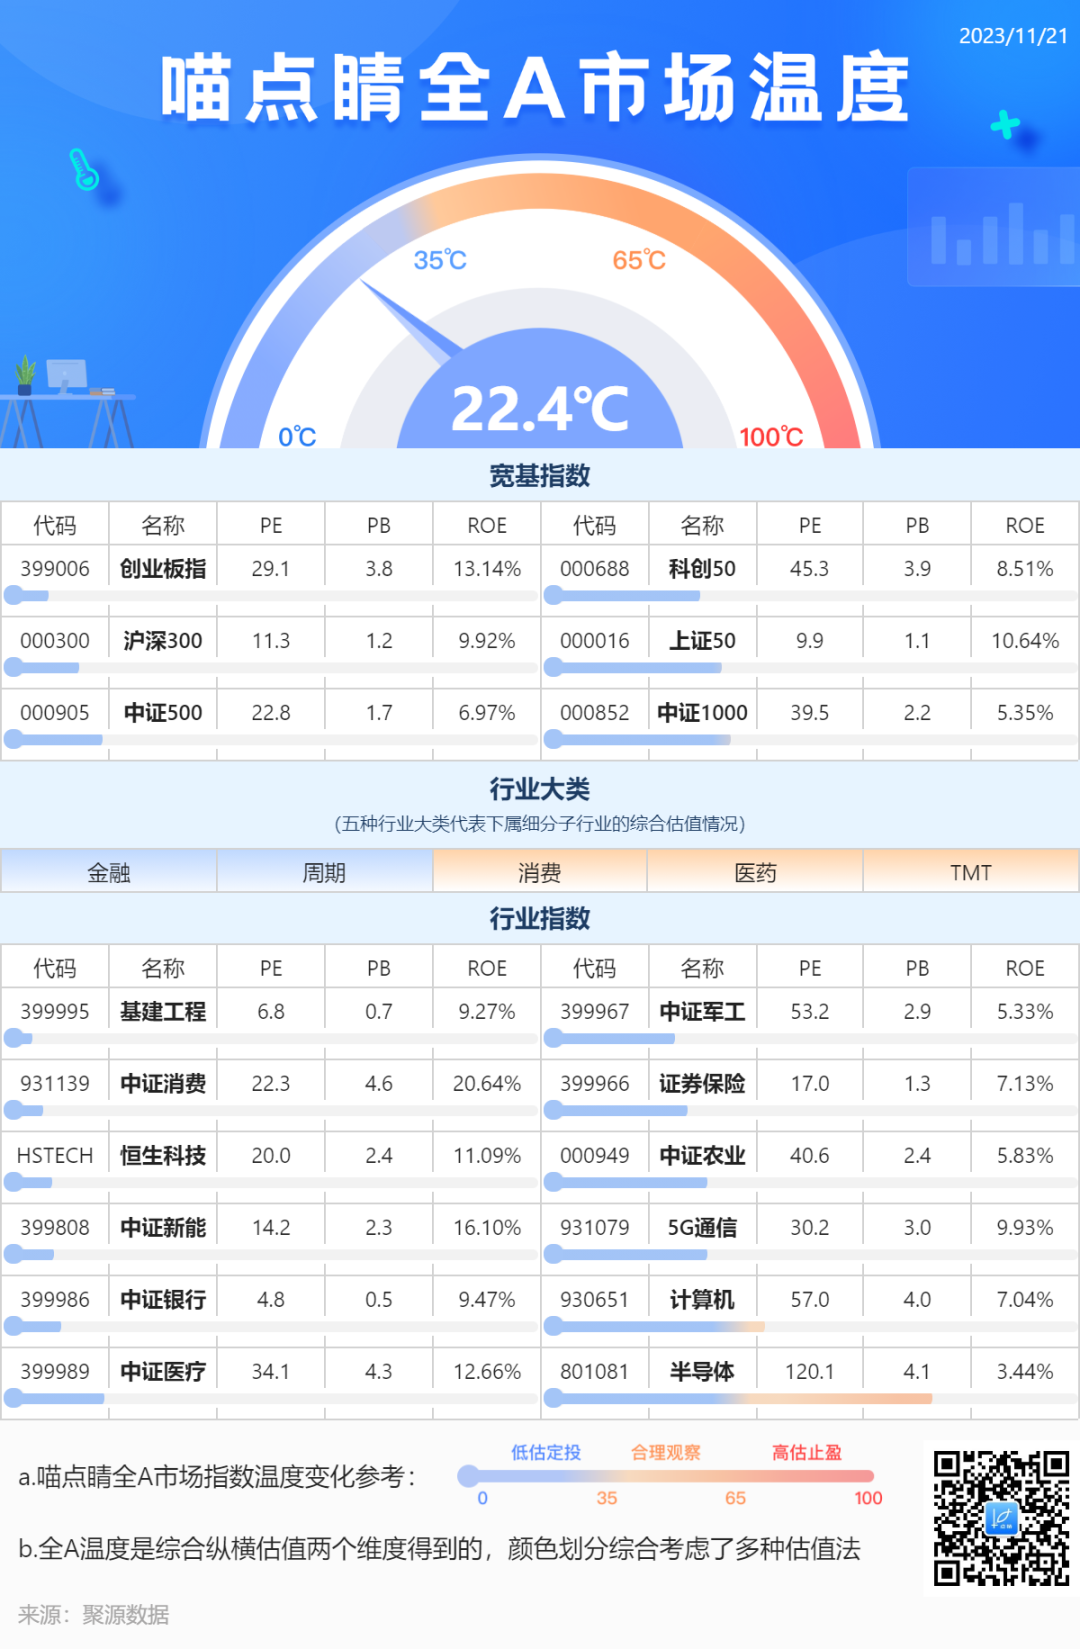This screenshot has width=1080, height=1649.
Task: Click index name 中证新能
Action: point(163,1228)
